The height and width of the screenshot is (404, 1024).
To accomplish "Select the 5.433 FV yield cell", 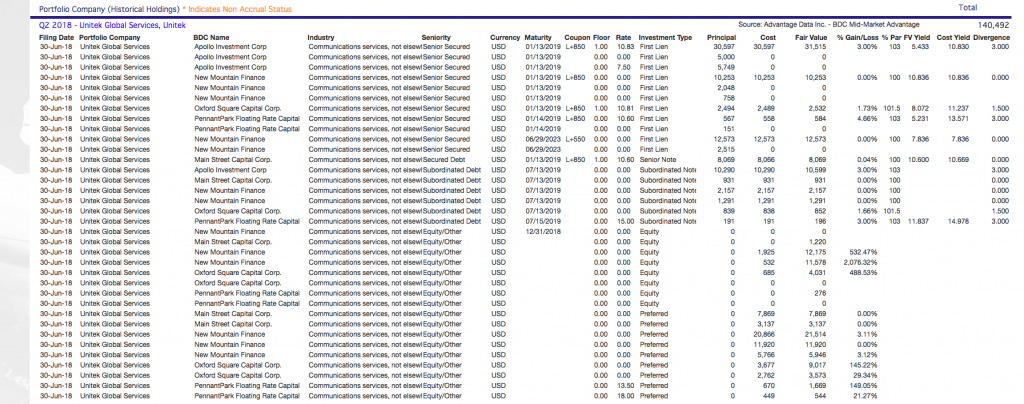I will [920, 47].
